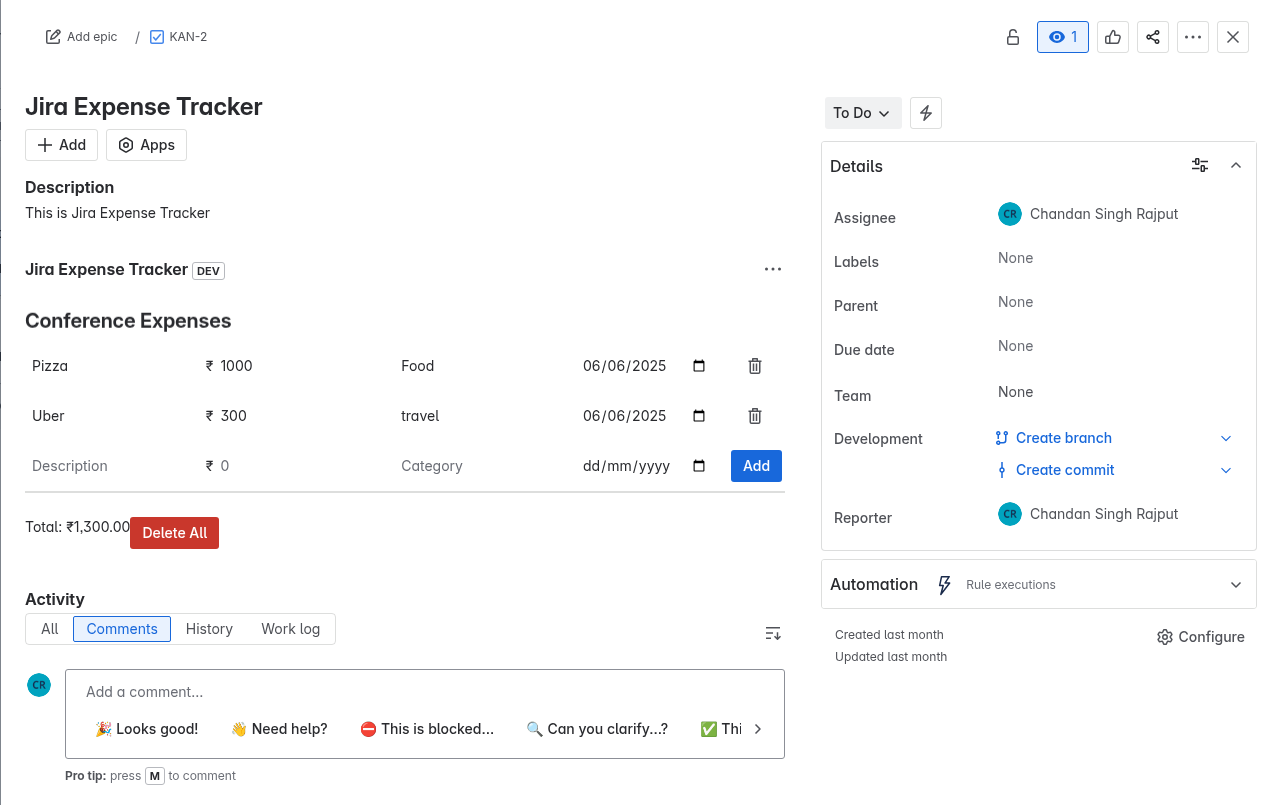1280x805 pixels.
Task: Click the activity sort order icon
Action: pos(773,633)
